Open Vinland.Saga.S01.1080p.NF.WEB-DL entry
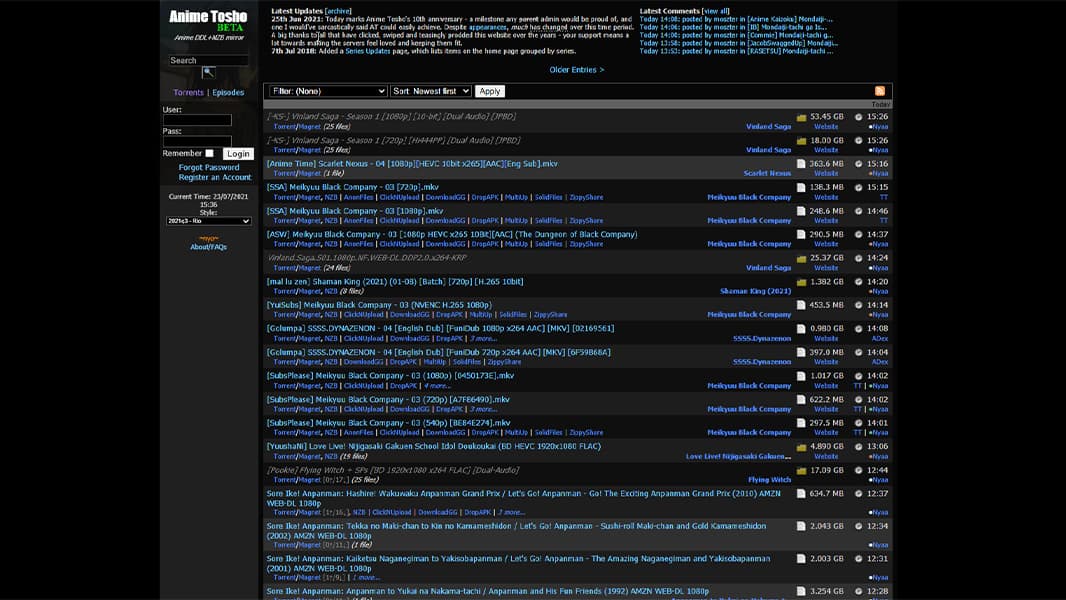 point(367,258)
